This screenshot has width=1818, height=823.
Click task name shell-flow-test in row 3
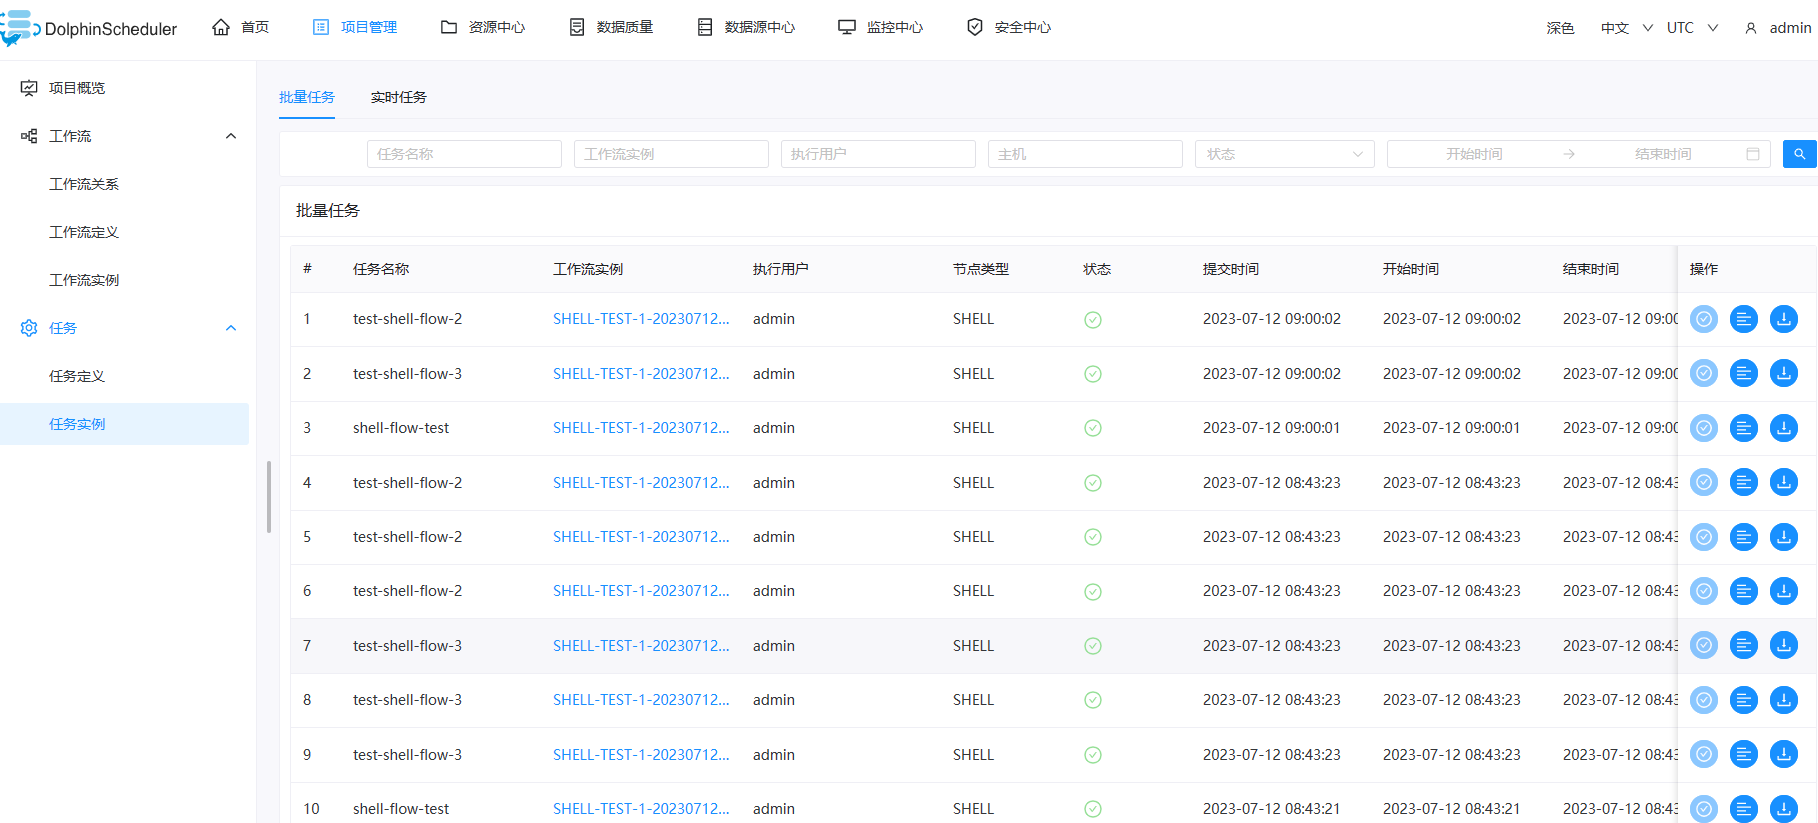click(401, 428)
